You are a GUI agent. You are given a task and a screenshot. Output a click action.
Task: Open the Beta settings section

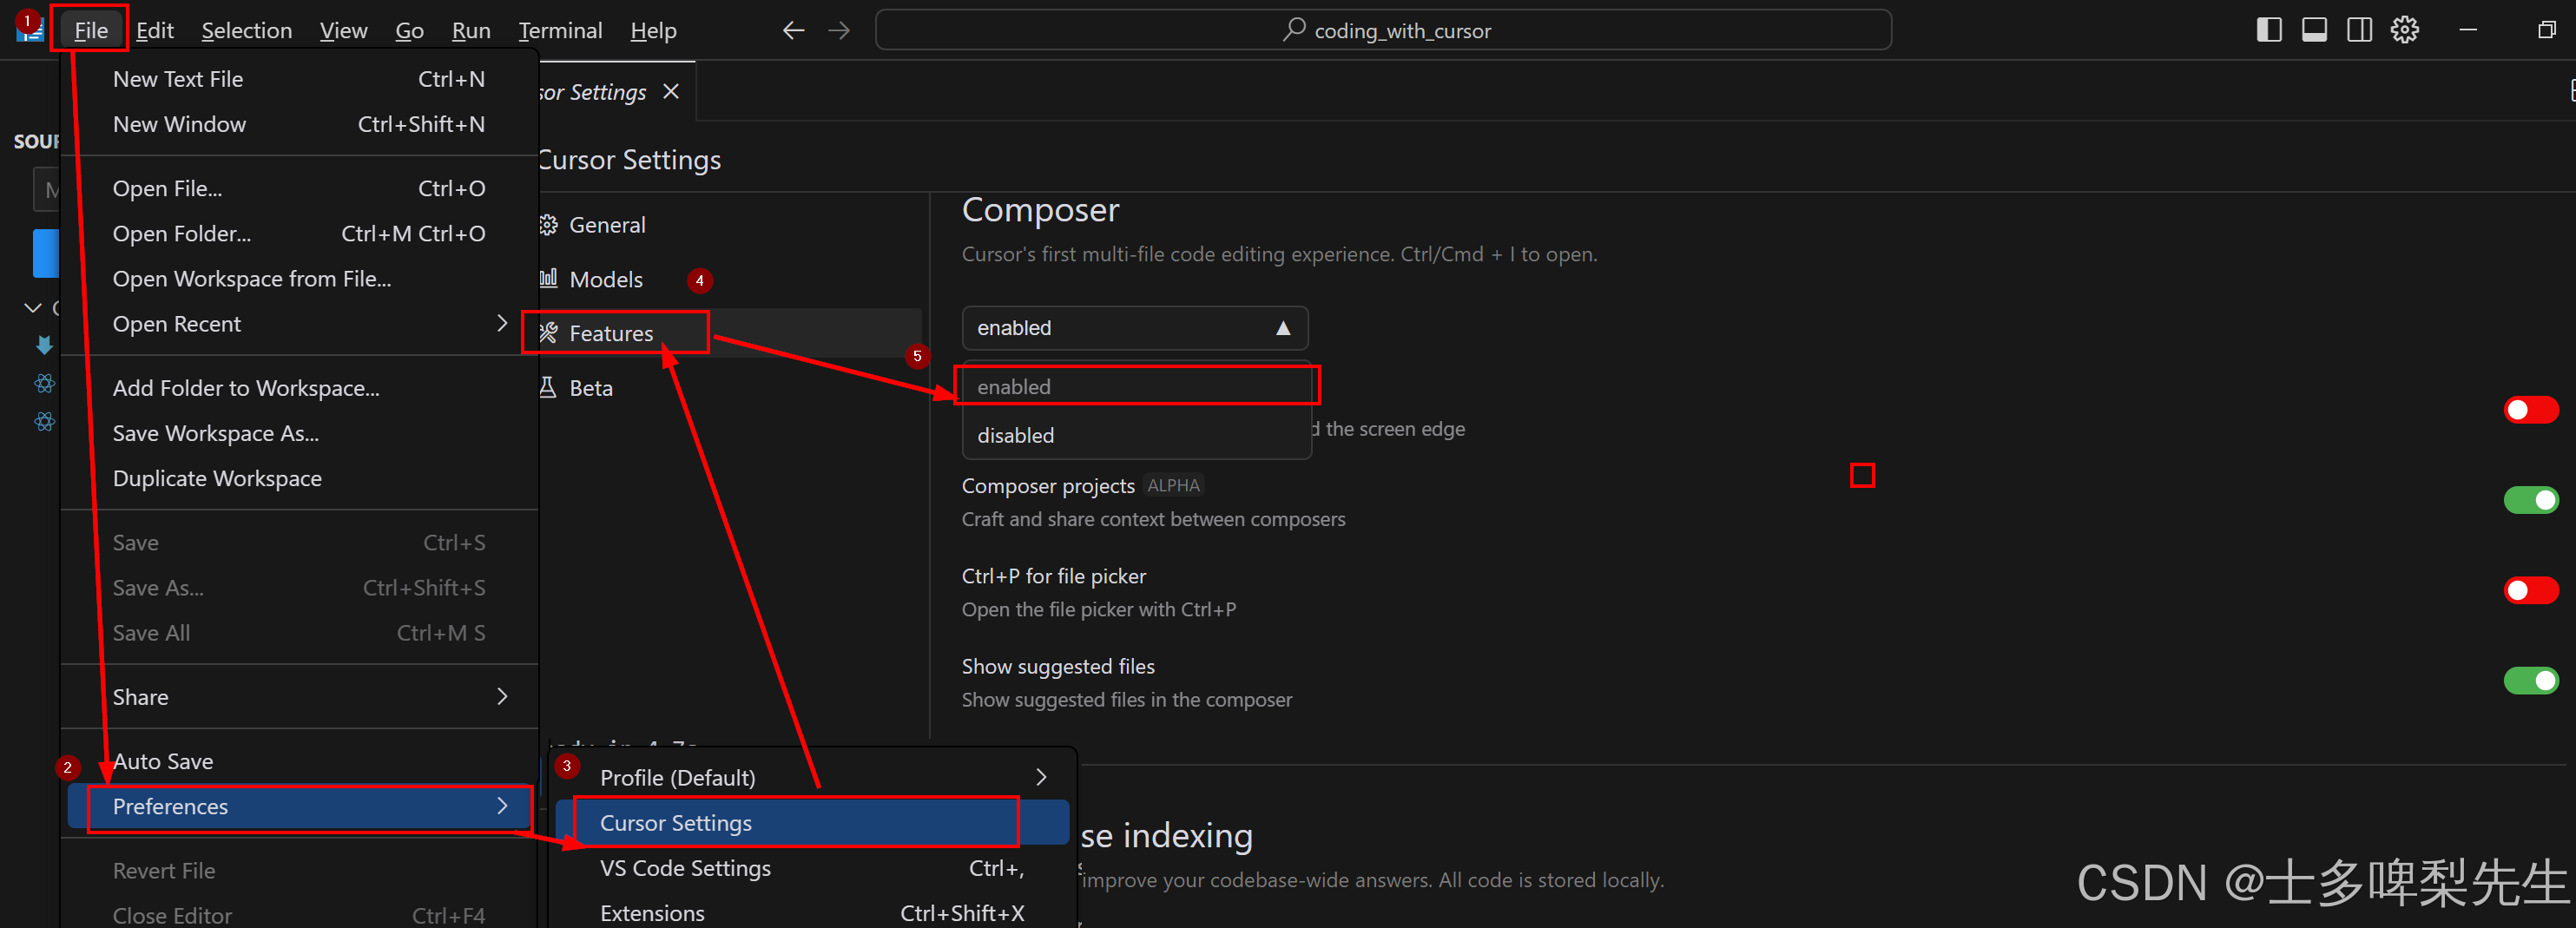(x=591, y=388)
